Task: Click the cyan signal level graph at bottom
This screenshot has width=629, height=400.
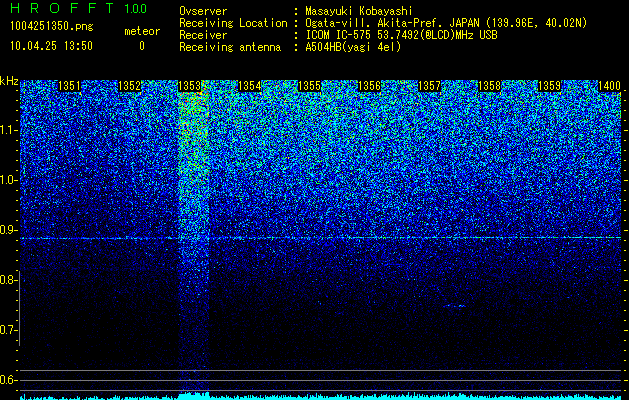Action: [x=320, y=396]
